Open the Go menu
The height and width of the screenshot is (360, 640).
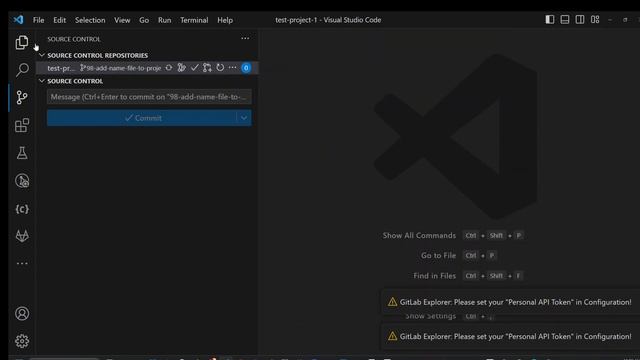click(144, 20)
